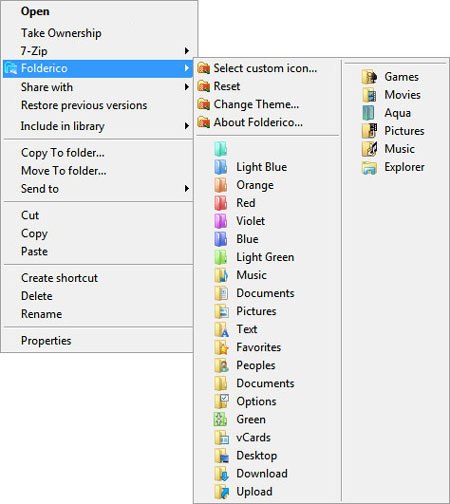Image resolution: width=450 pixels, height=504 pixels.
Task: Click the Folderico icon beside Select custom icon
Action: [x=203, y=68]
